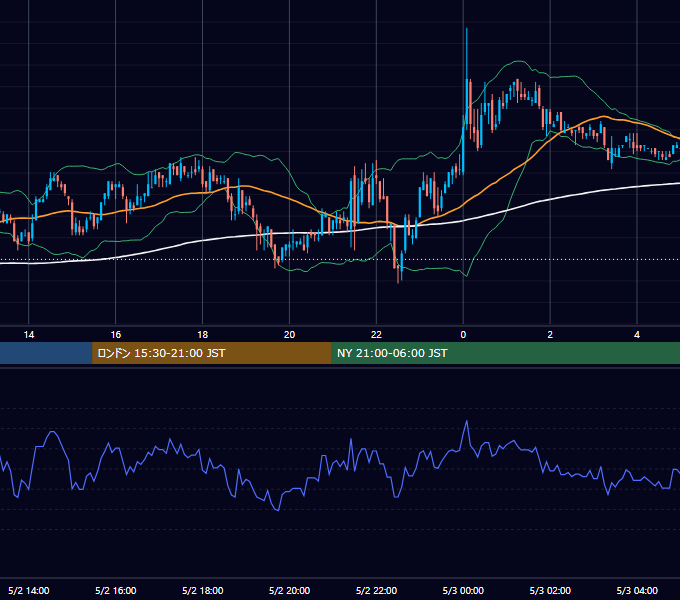The width and height of the screenshot is (680, 600).
Task: Click the 5/2 14:00 time label
Action: [x=29, y=590]
